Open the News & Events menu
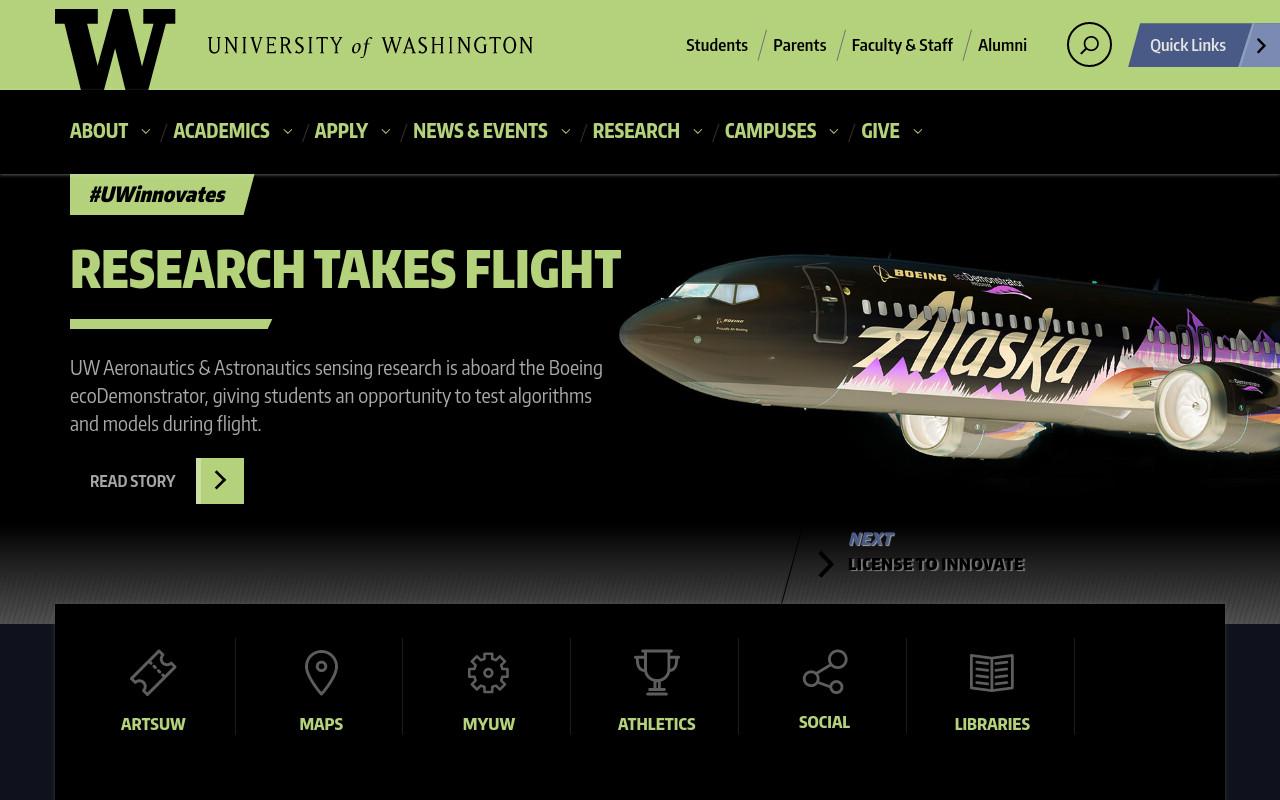 coord(480,131)
